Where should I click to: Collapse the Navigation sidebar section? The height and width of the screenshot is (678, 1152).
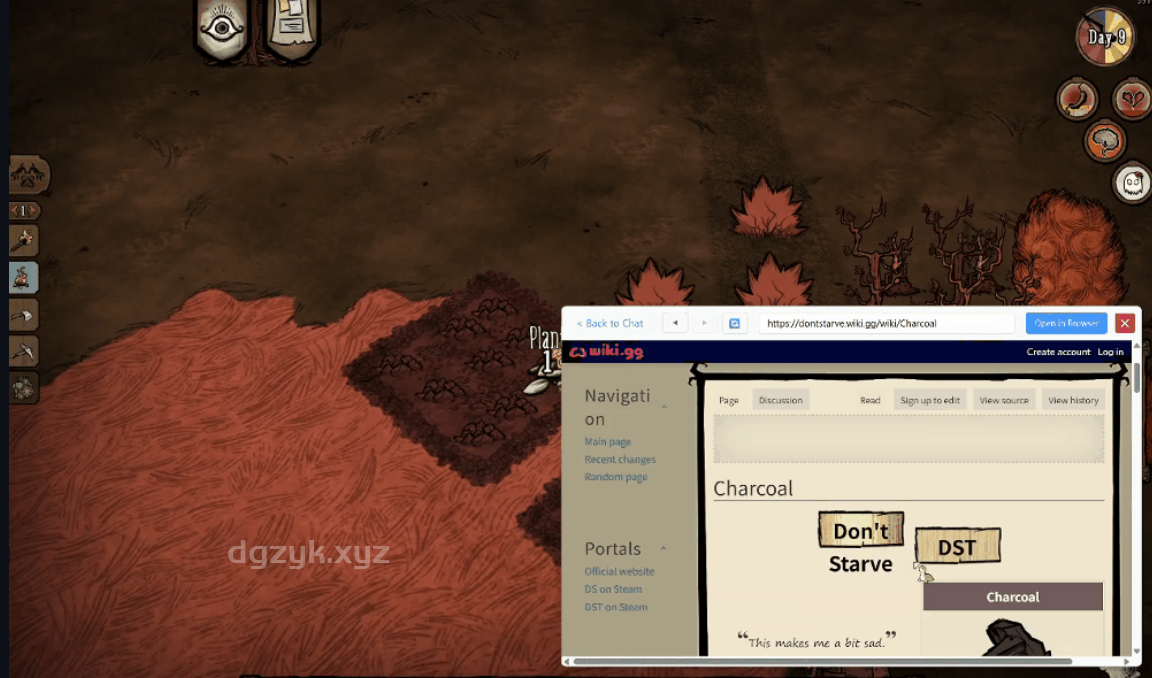point(664,407)
